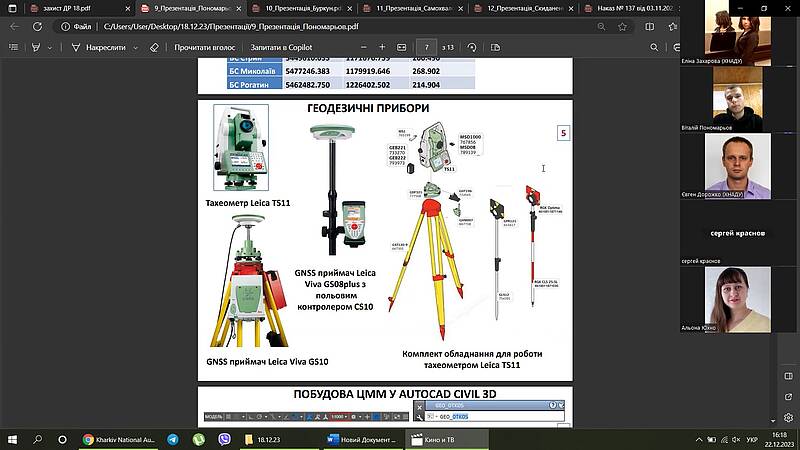Expand the highlighter options dropdown
The image size is (800, 450).
(50, 48)
